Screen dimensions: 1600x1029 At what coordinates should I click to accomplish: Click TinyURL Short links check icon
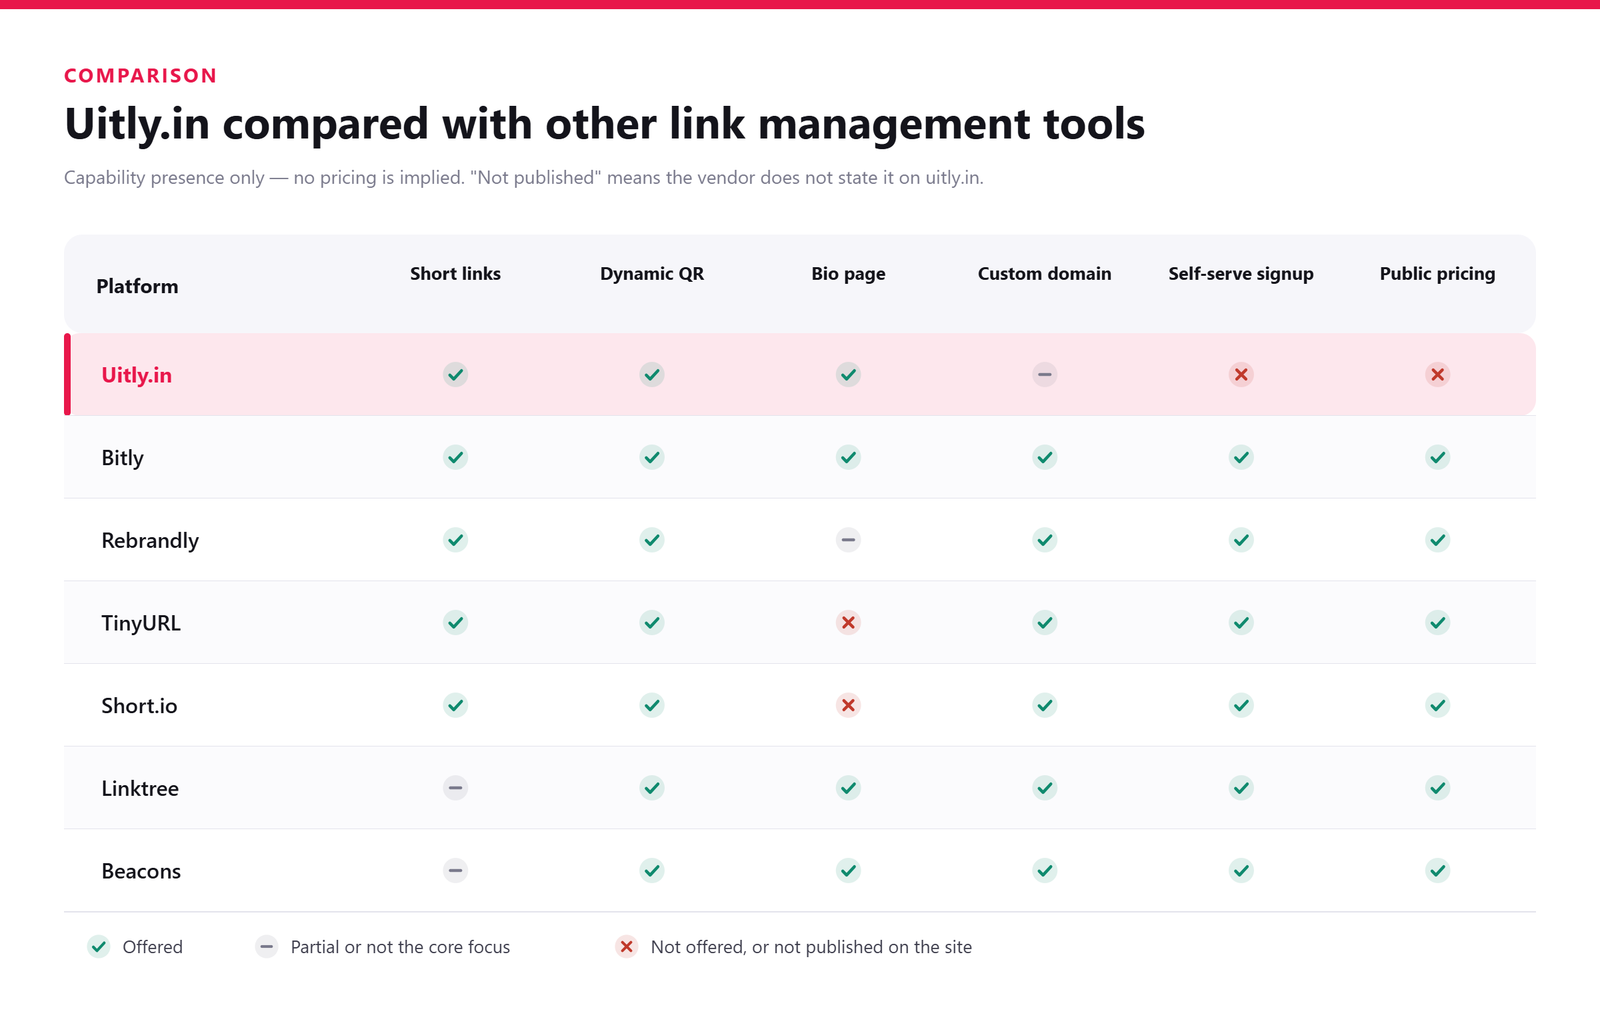(455, 623)
